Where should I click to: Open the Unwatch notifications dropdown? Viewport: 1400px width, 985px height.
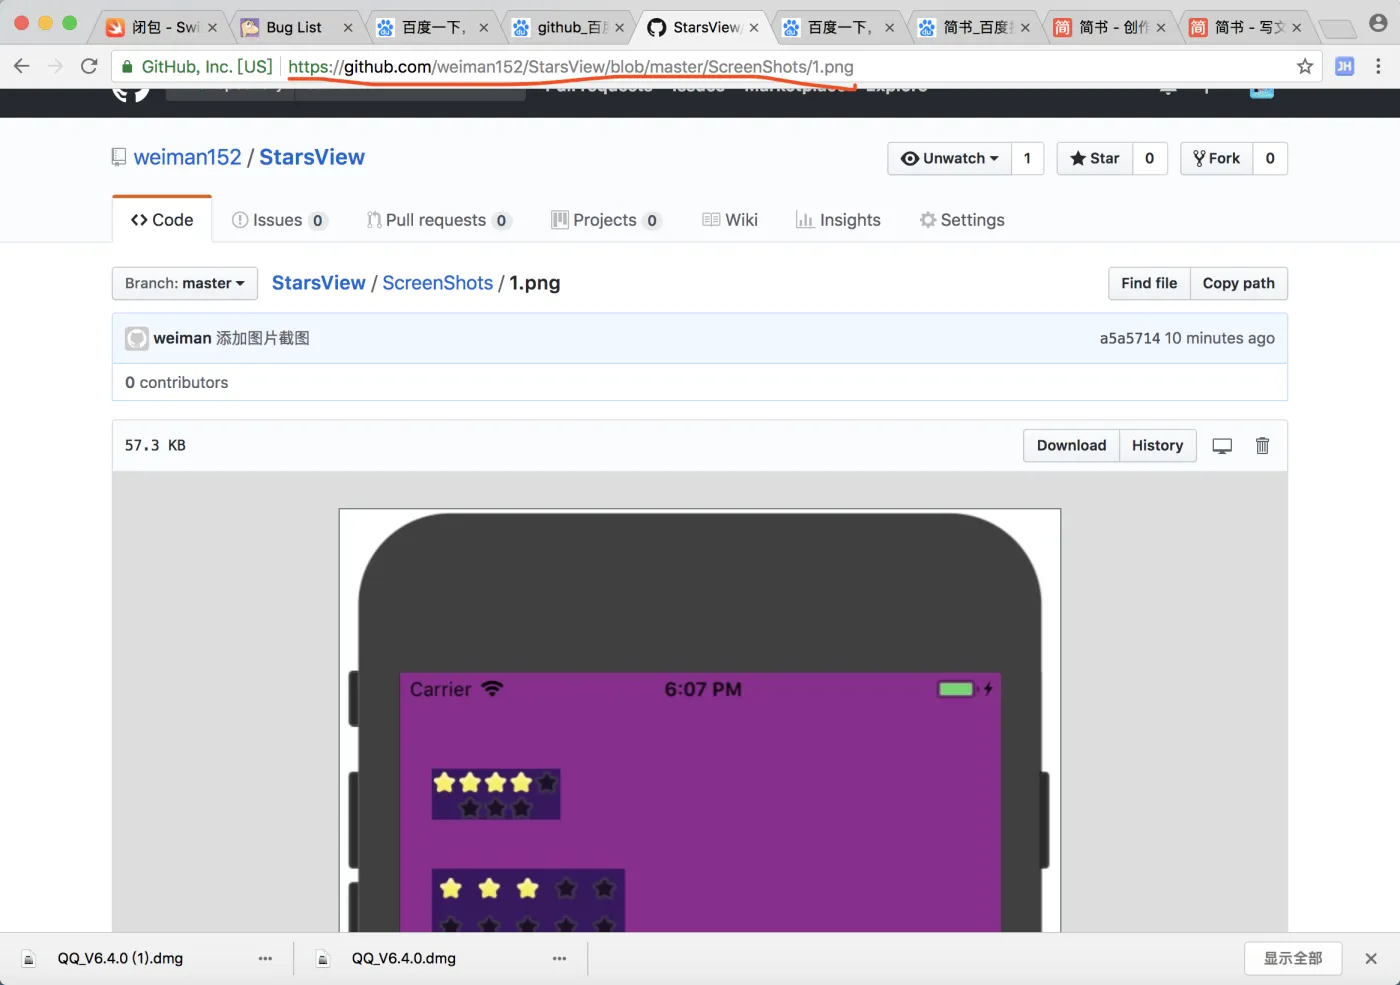(x=949, y=159)
